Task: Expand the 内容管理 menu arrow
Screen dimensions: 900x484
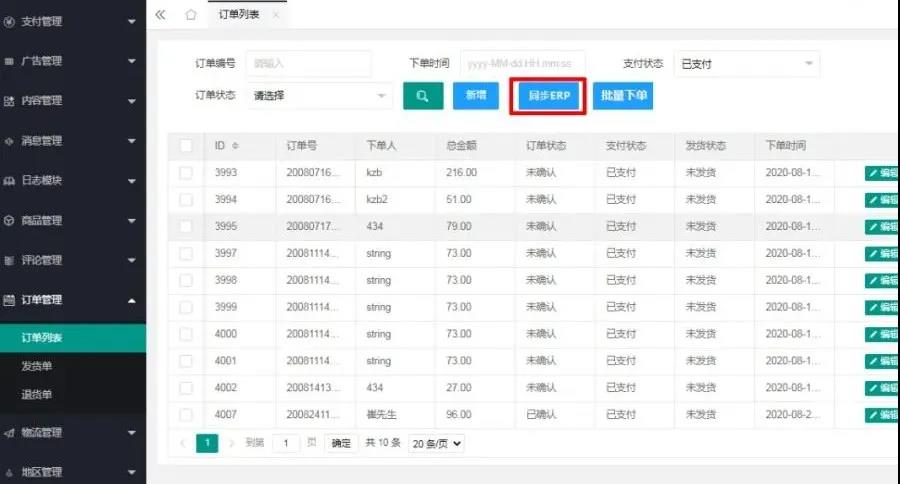Action: coord(132,101)
